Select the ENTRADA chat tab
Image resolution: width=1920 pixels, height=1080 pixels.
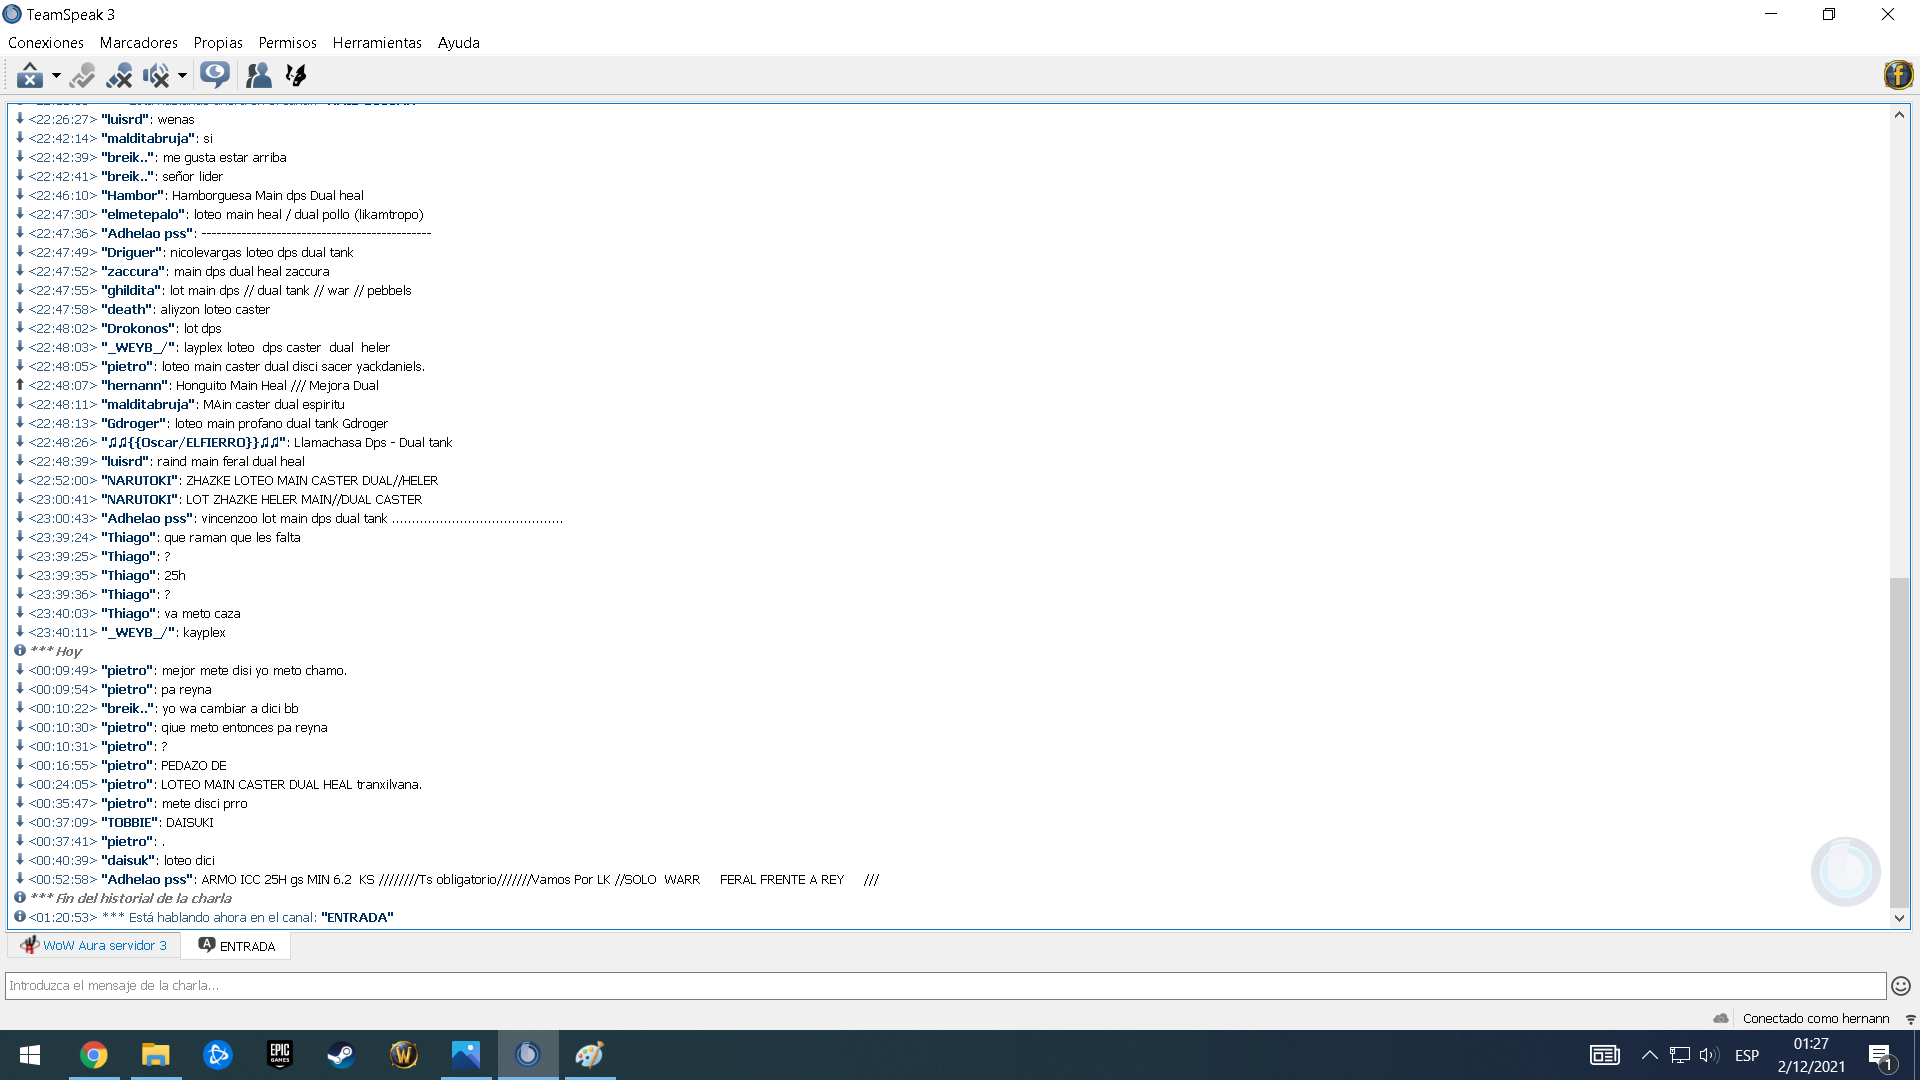[237, 946]
